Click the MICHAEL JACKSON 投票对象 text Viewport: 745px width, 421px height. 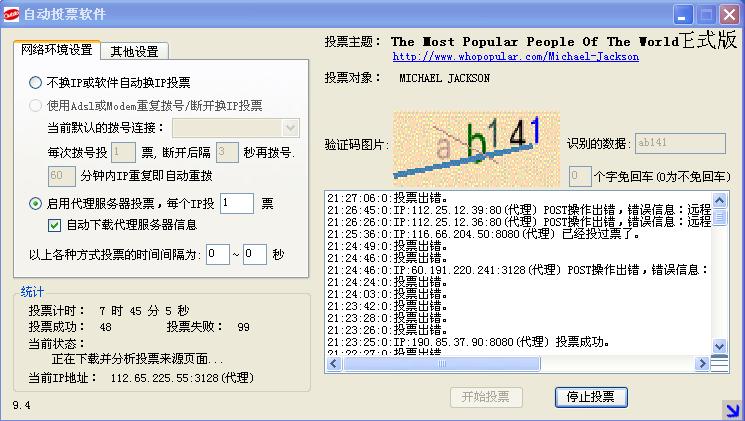(x=444, y=78)
